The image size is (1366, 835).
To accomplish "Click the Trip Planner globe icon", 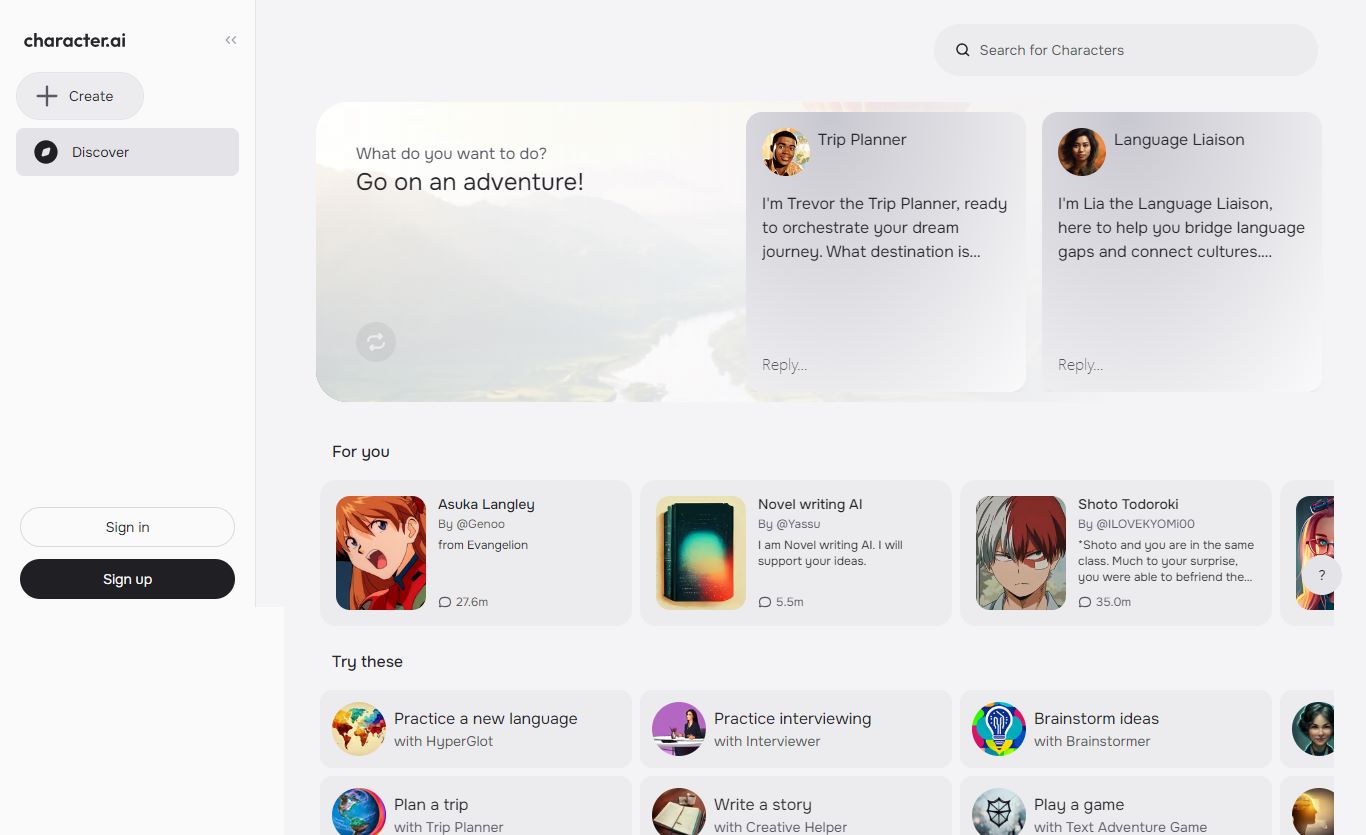I will [359, 812].
